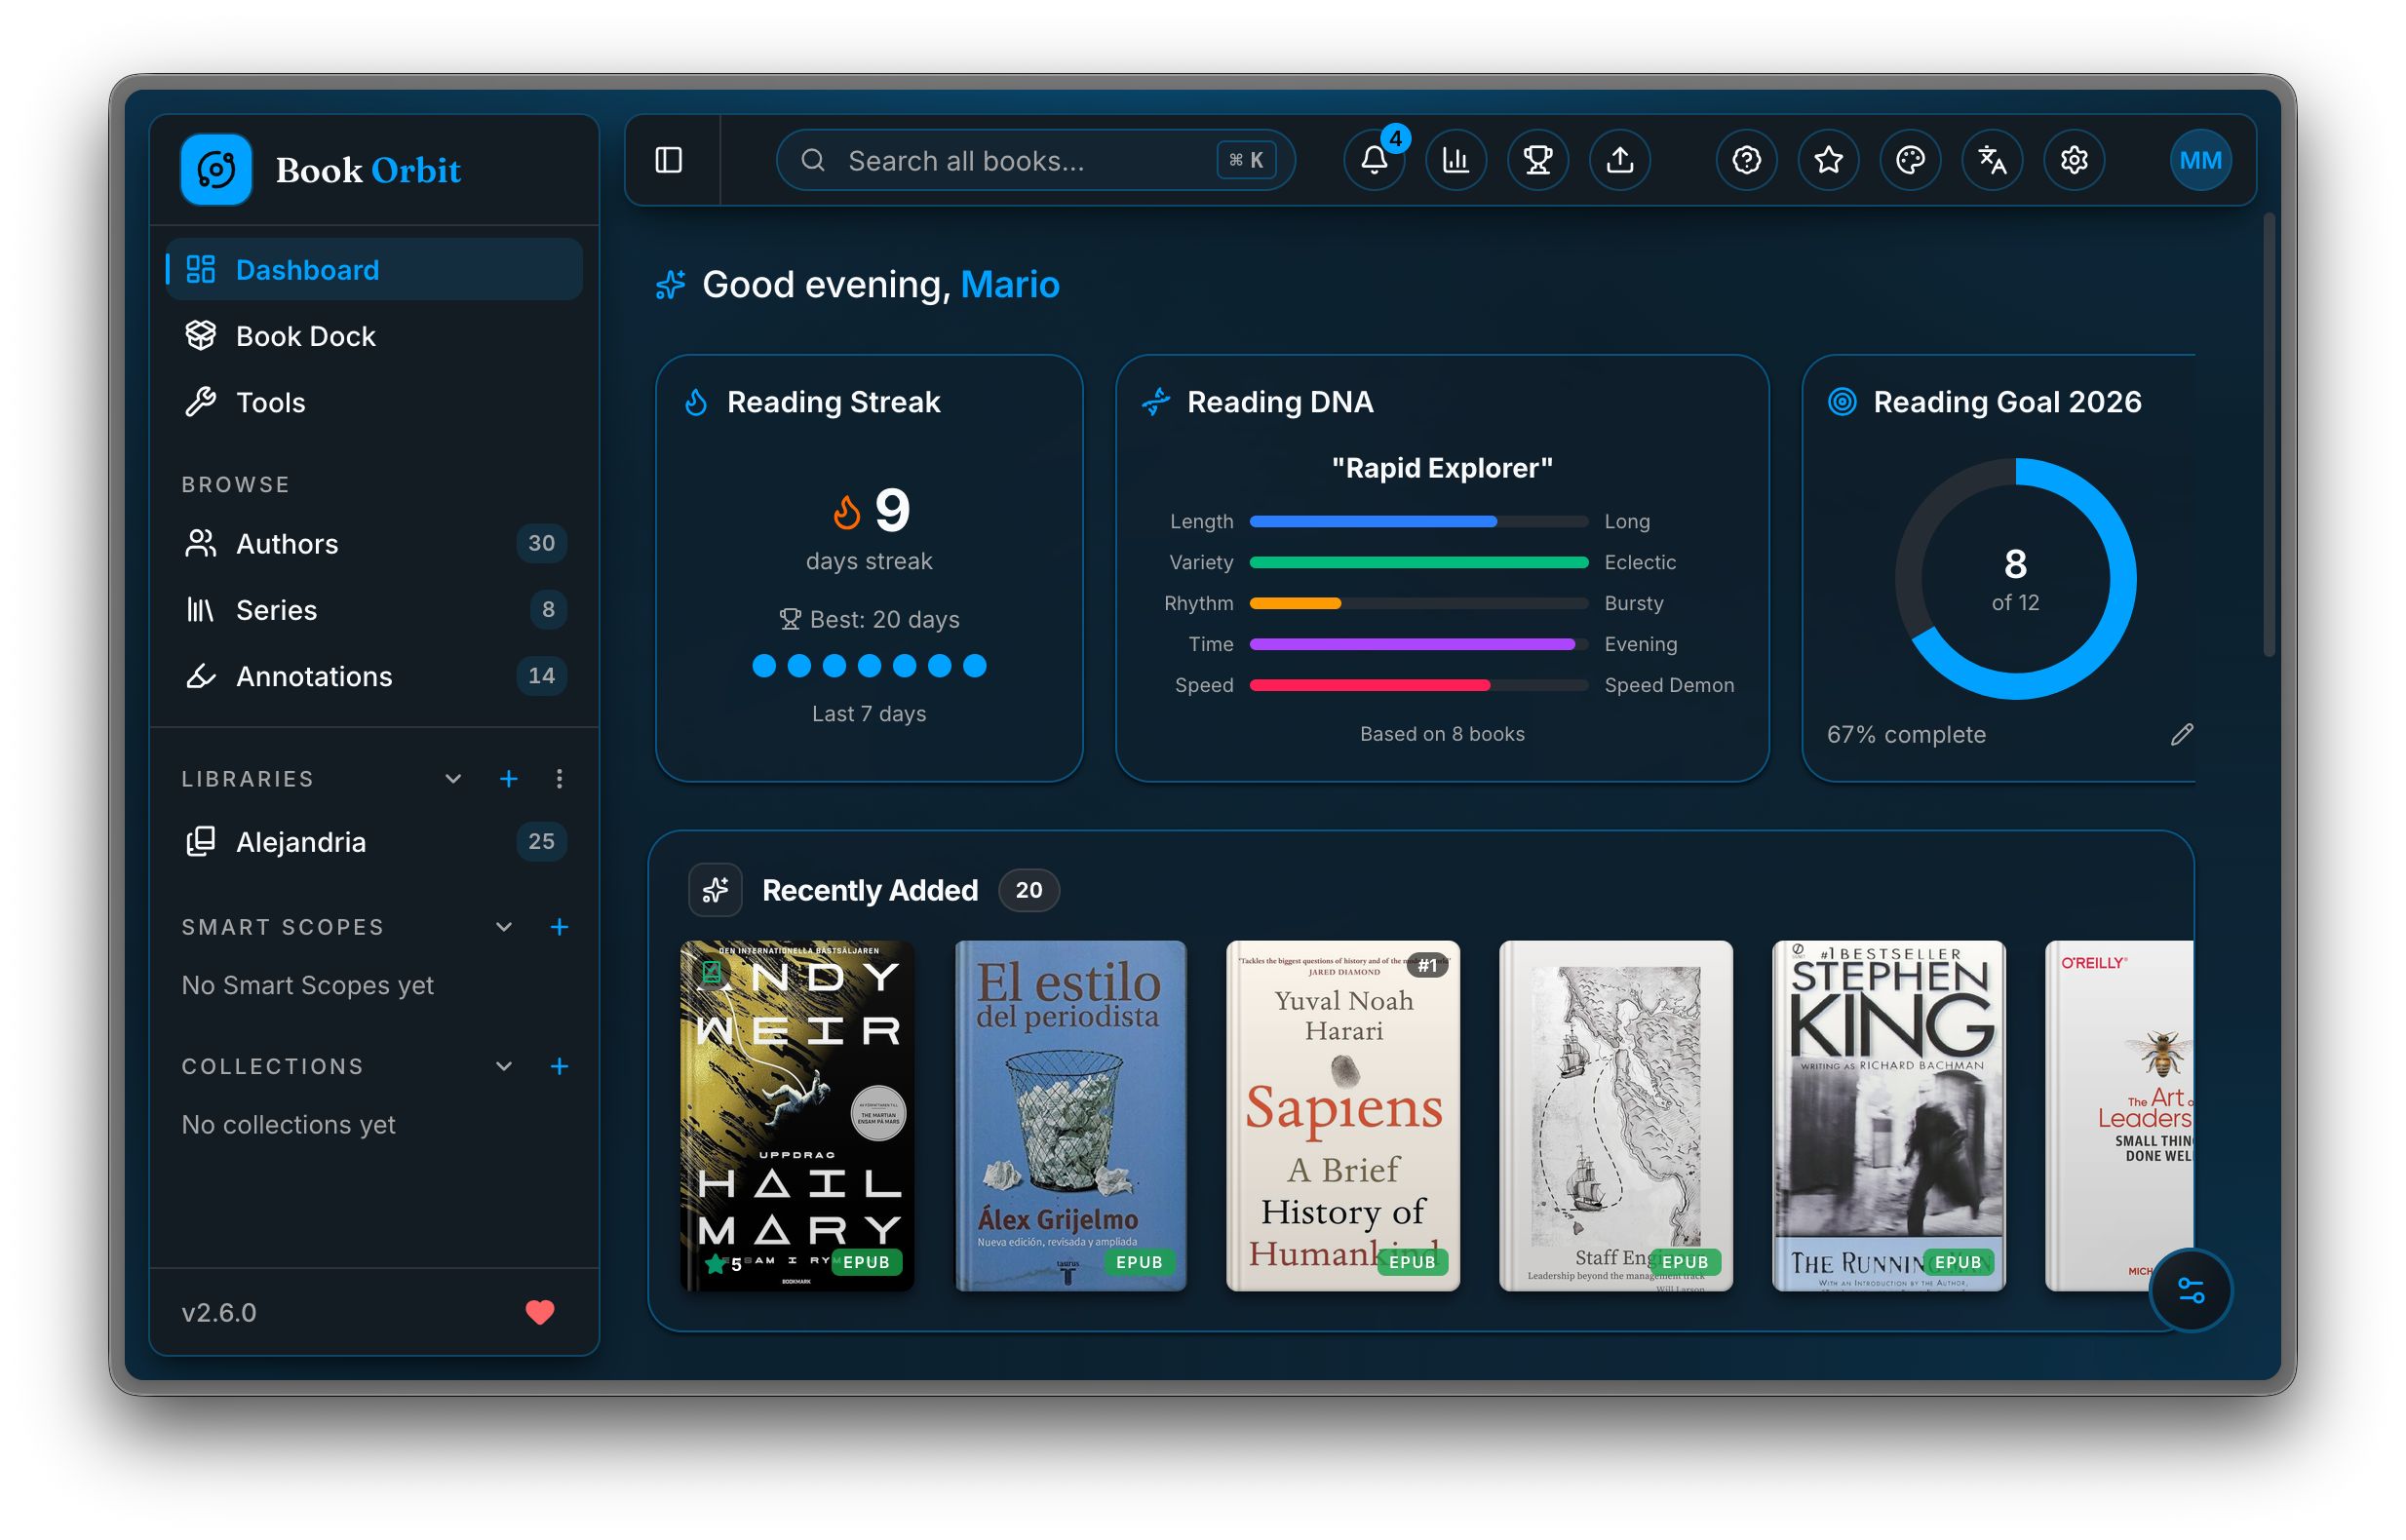Click the Reading DNA card title
Image resolution: width=2406 pixels, height=1540 pixels.
pos(1280,402)
